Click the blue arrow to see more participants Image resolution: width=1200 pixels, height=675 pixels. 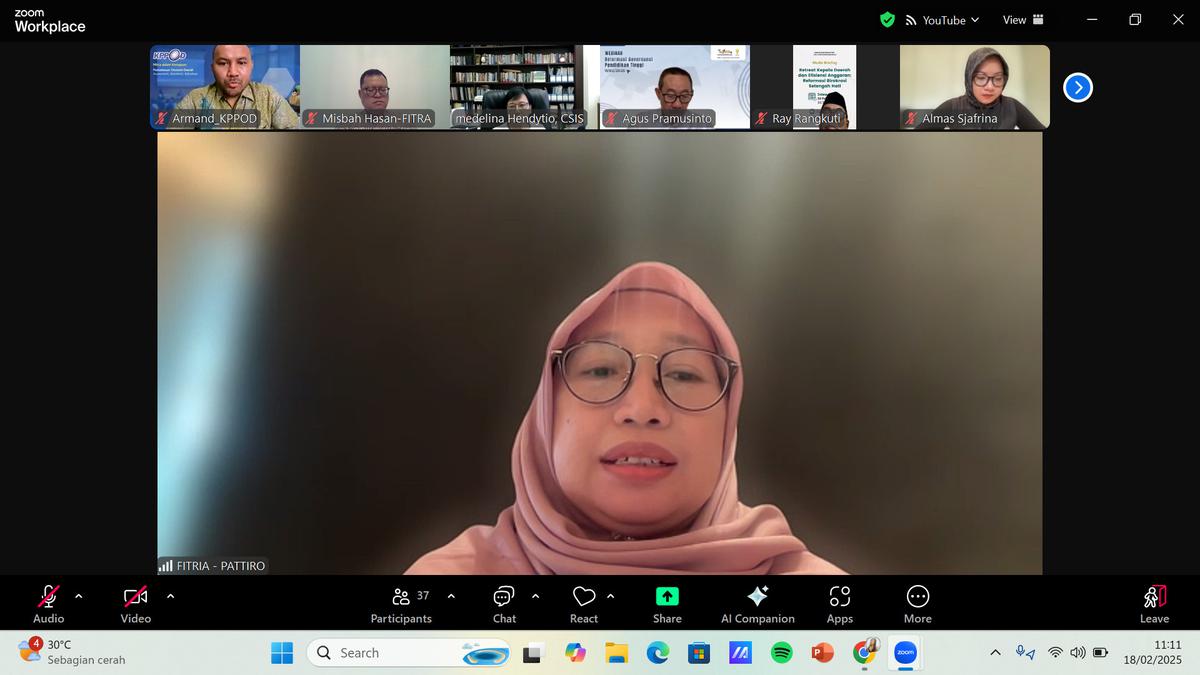pyautogui.click(x=1077, y=87)
